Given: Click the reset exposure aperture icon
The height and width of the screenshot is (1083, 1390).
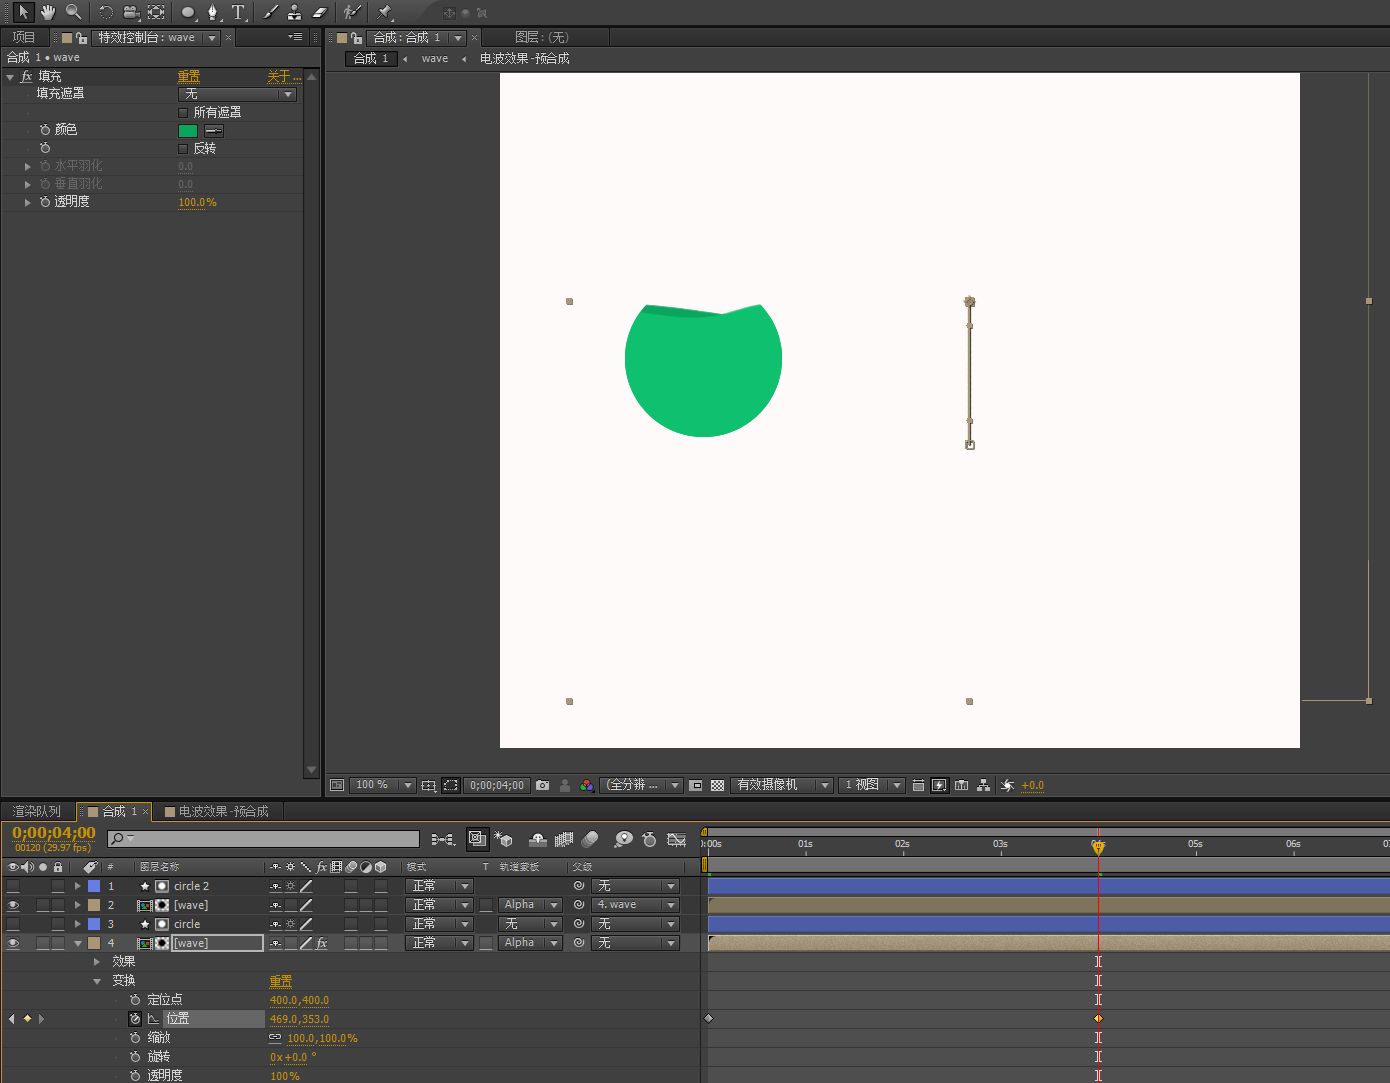Looking at the screenshot, I should tap(1007, 786).
